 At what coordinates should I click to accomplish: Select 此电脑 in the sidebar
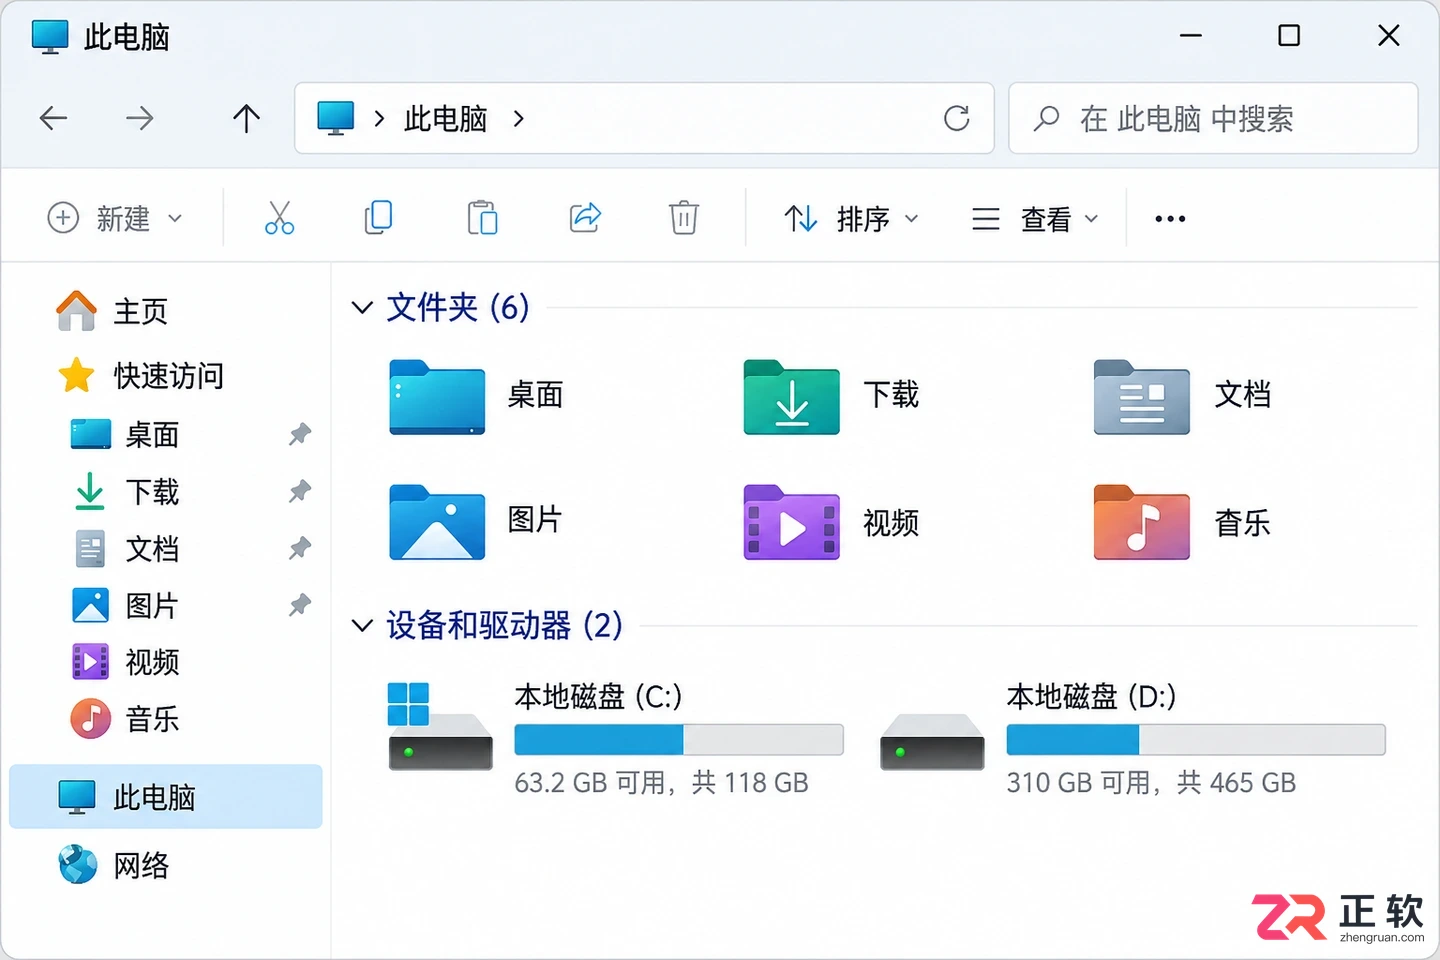(x=166, y=797)
